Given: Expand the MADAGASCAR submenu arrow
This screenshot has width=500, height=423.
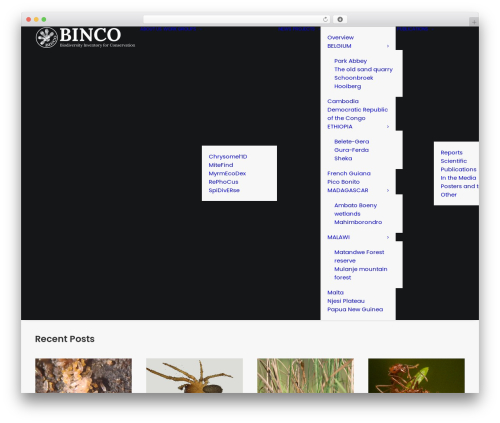Looking at the screenshot, I should [x=388, y=190].
